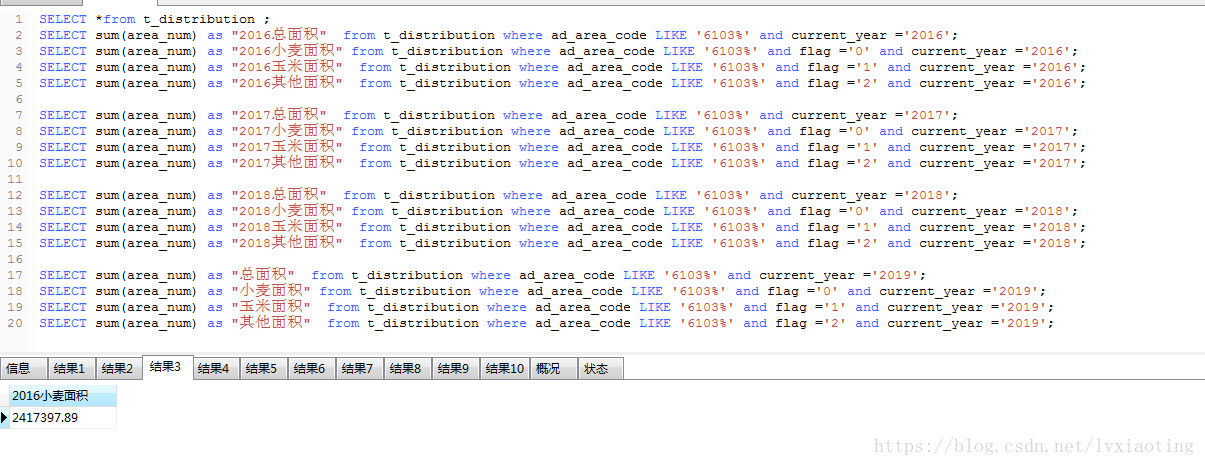Open the 概况 tab
The width and height of the screenshot is (1205, 466).
pos(553,369)
